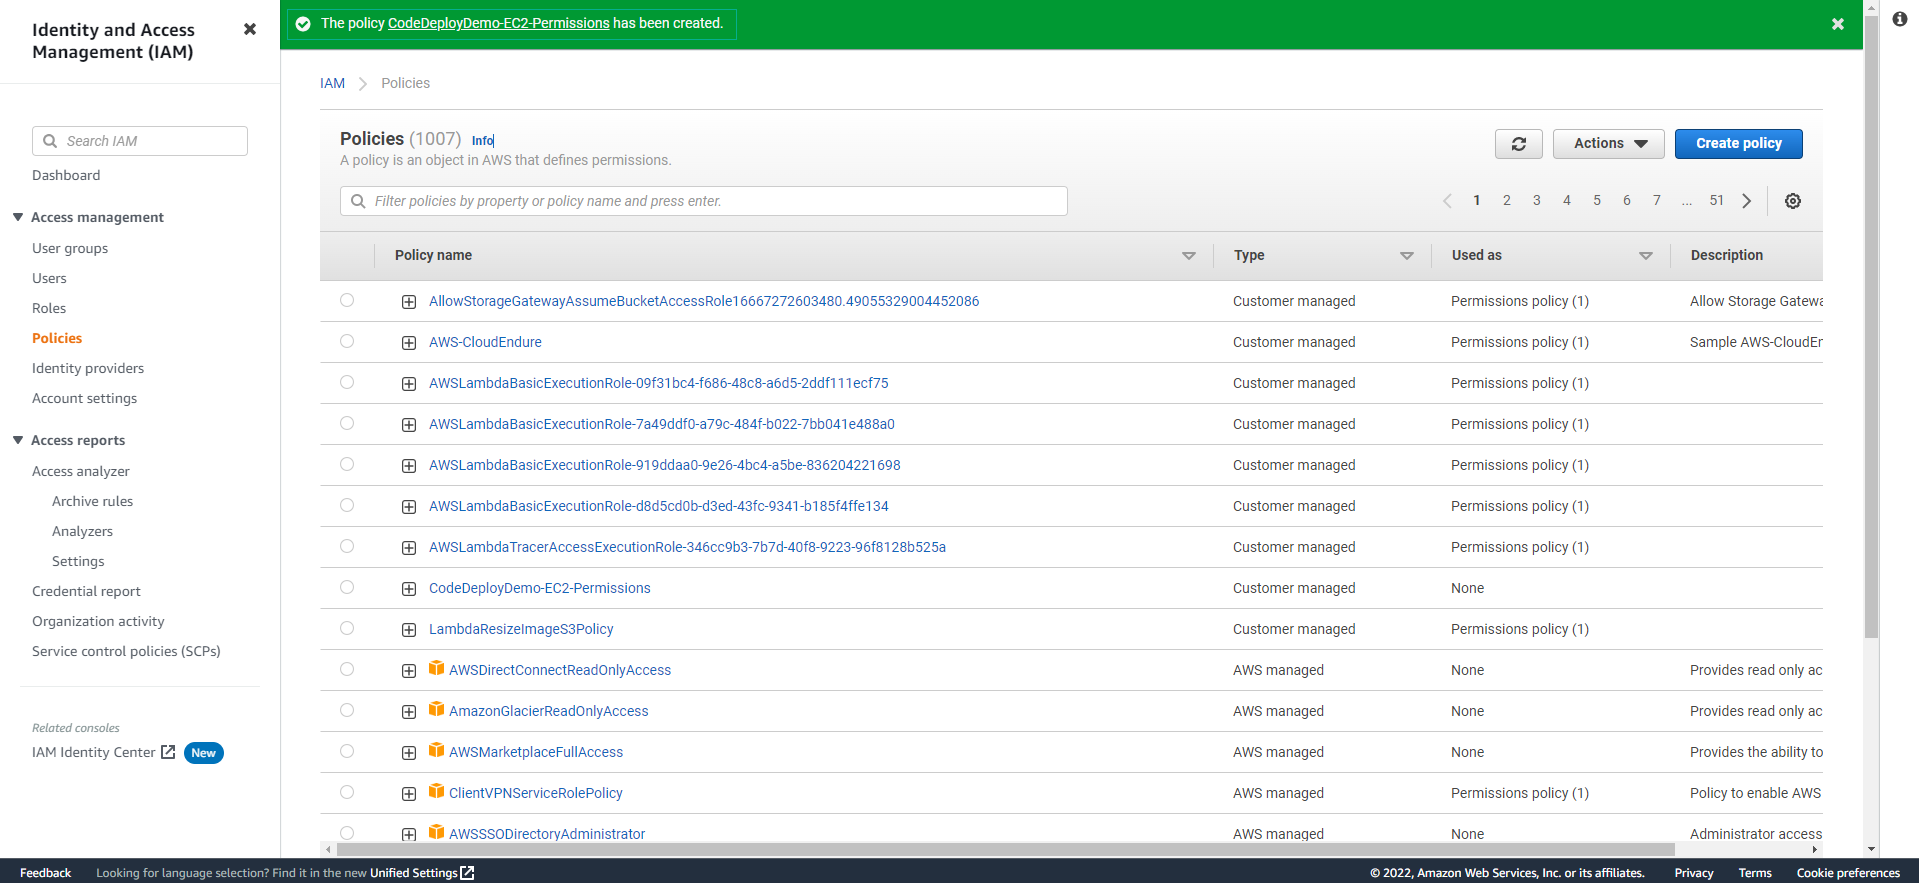Expand the AWS-CloudEndure policy row
Image resolution: width=1919 pixels, height=883 pixels.
(409, 343)
